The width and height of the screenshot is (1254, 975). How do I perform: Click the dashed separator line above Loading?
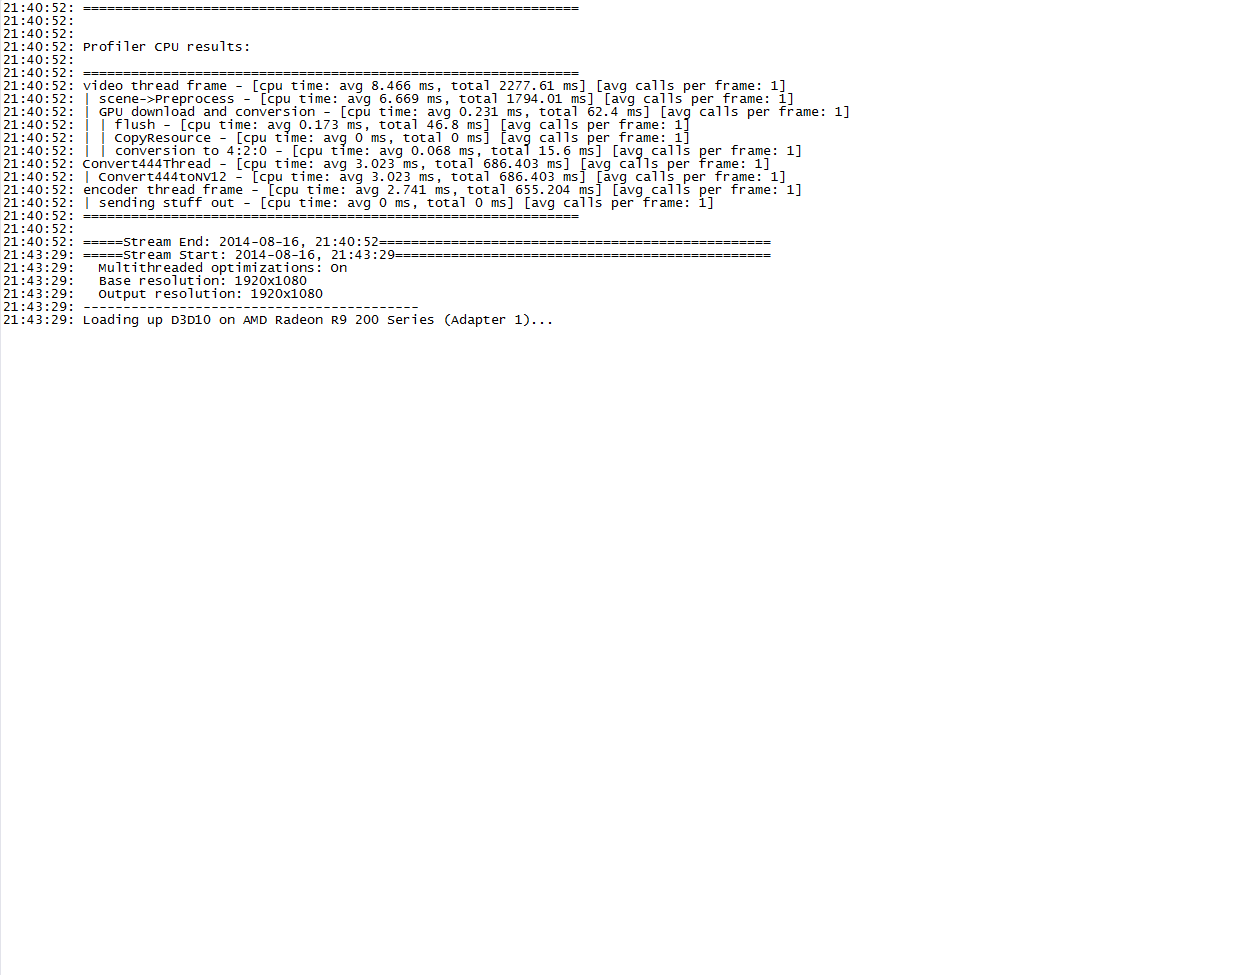(250, 307)
